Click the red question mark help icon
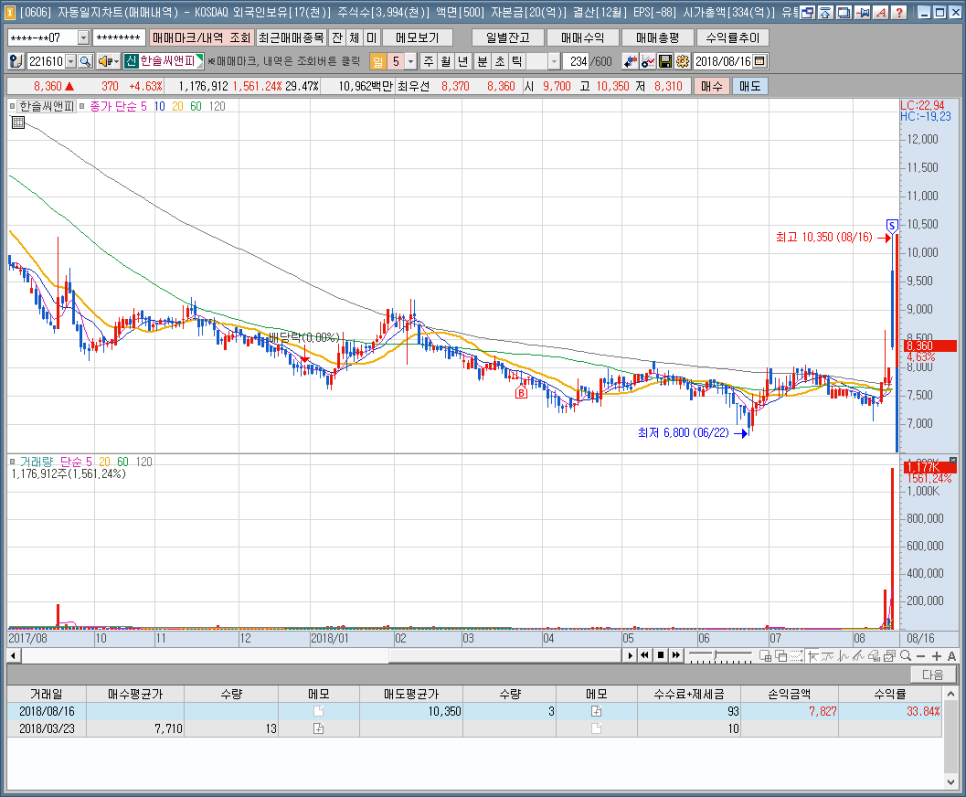 pos(899,12)
